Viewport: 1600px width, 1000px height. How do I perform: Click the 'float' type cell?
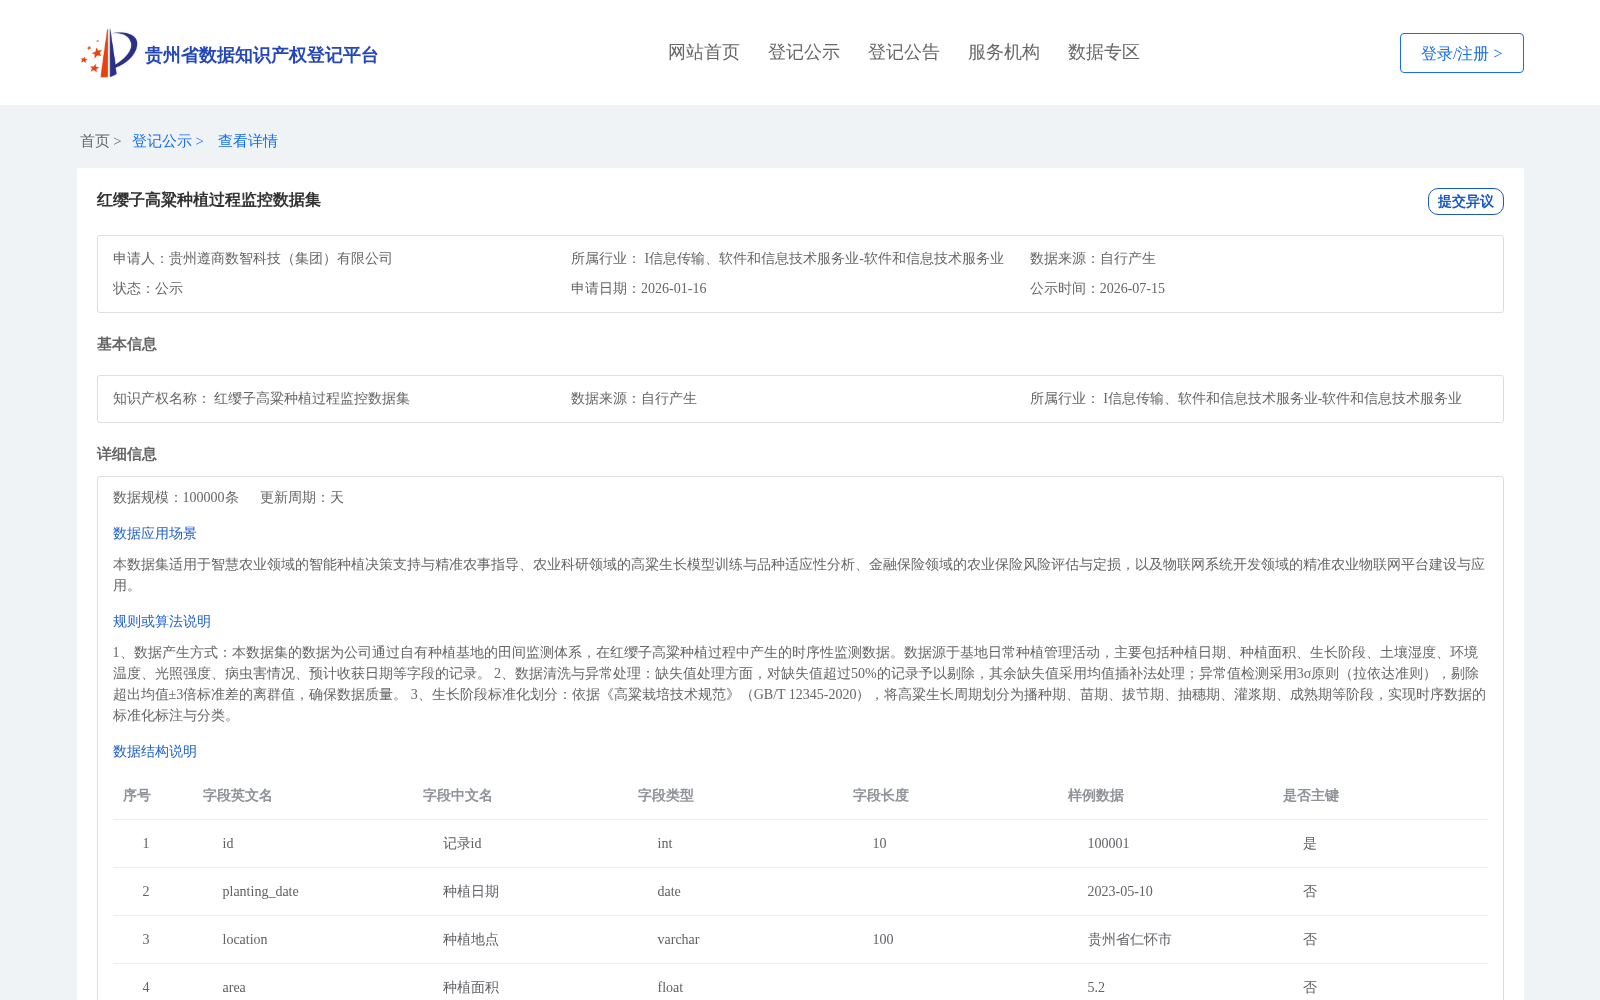670,987
